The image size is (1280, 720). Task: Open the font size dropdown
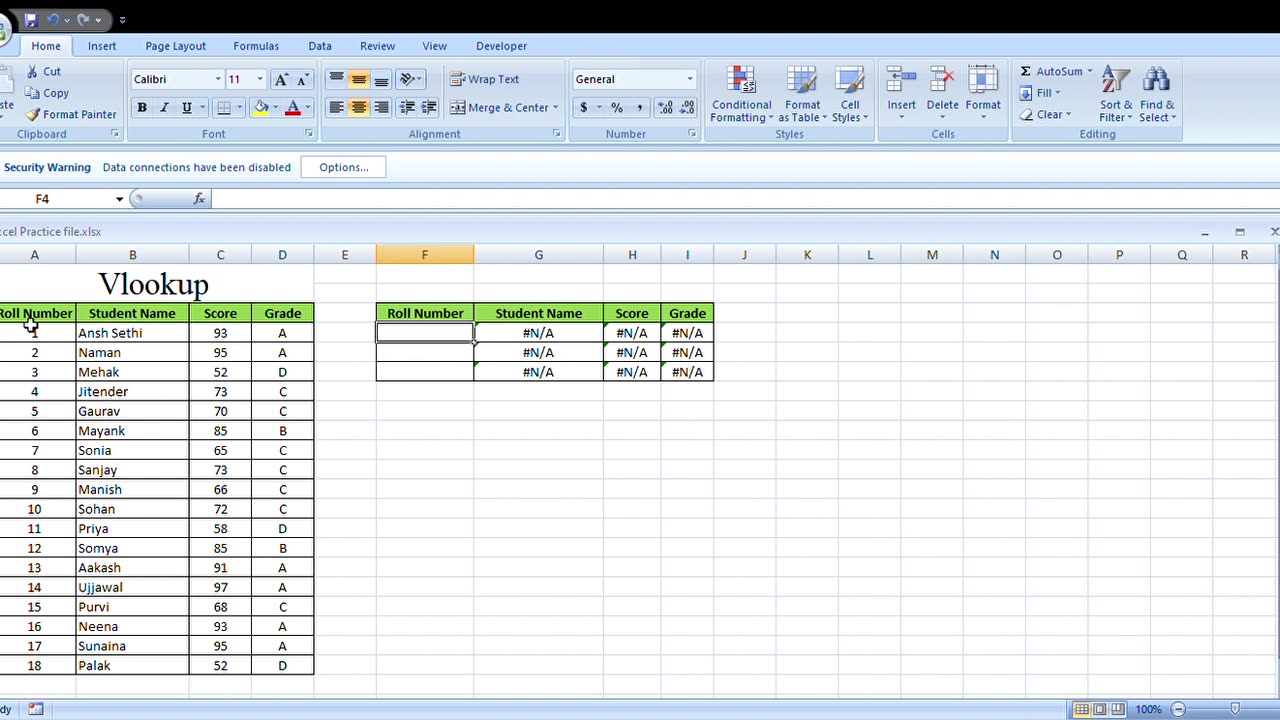click(x=260, y=79)
